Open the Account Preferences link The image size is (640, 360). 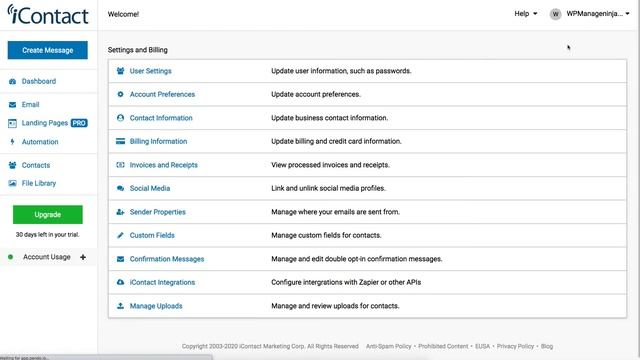pyautogui.click(x=162, y=94)
